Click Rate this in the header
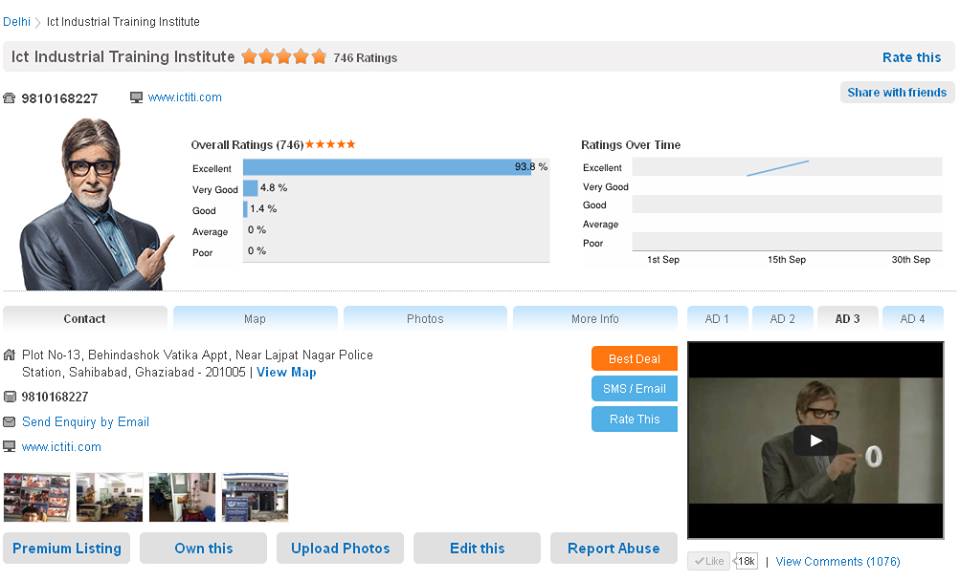Image resolution: width=960 pixels, height=581 pixels. tap(911, 57)
